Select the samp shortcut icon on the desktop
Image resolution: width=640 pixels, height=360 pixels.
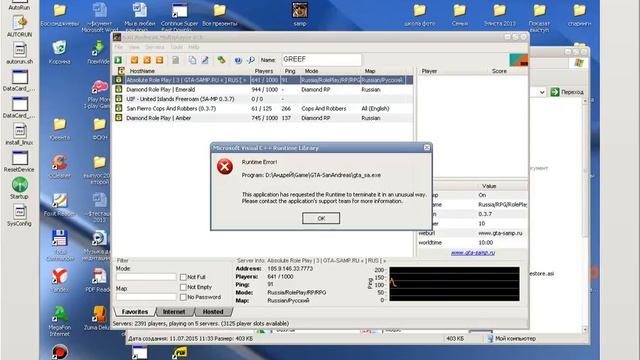point(300,14)
